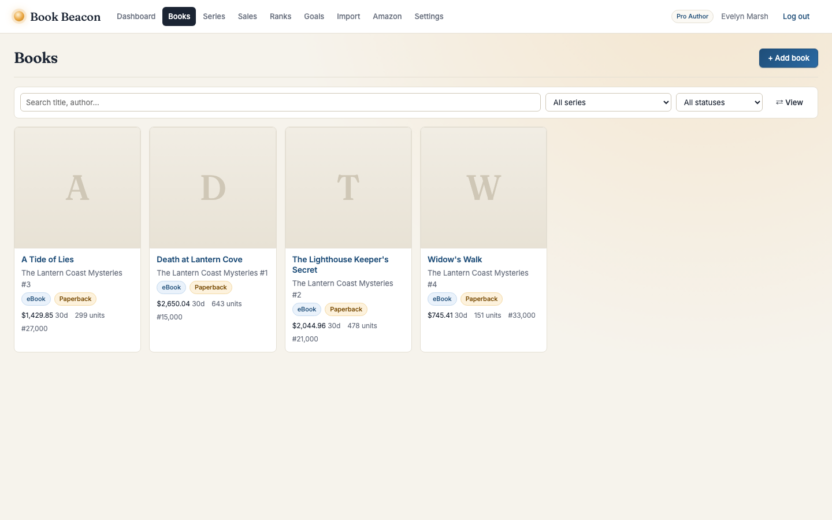This screenshot has width=832, height=520.
Task: Click the #21,000 rank value
Action: 305,339
